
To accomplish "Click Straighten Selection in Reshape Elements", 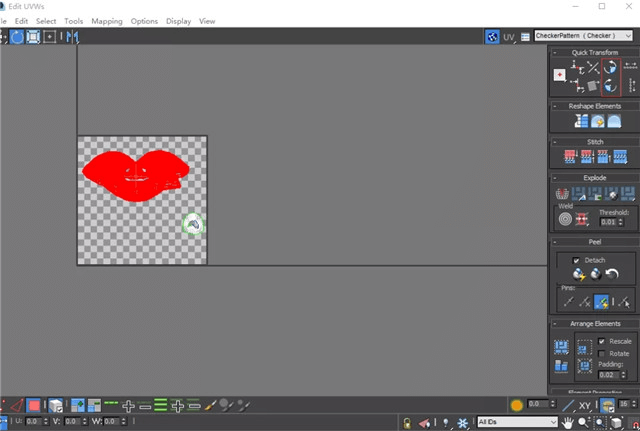I will (581, 121).
